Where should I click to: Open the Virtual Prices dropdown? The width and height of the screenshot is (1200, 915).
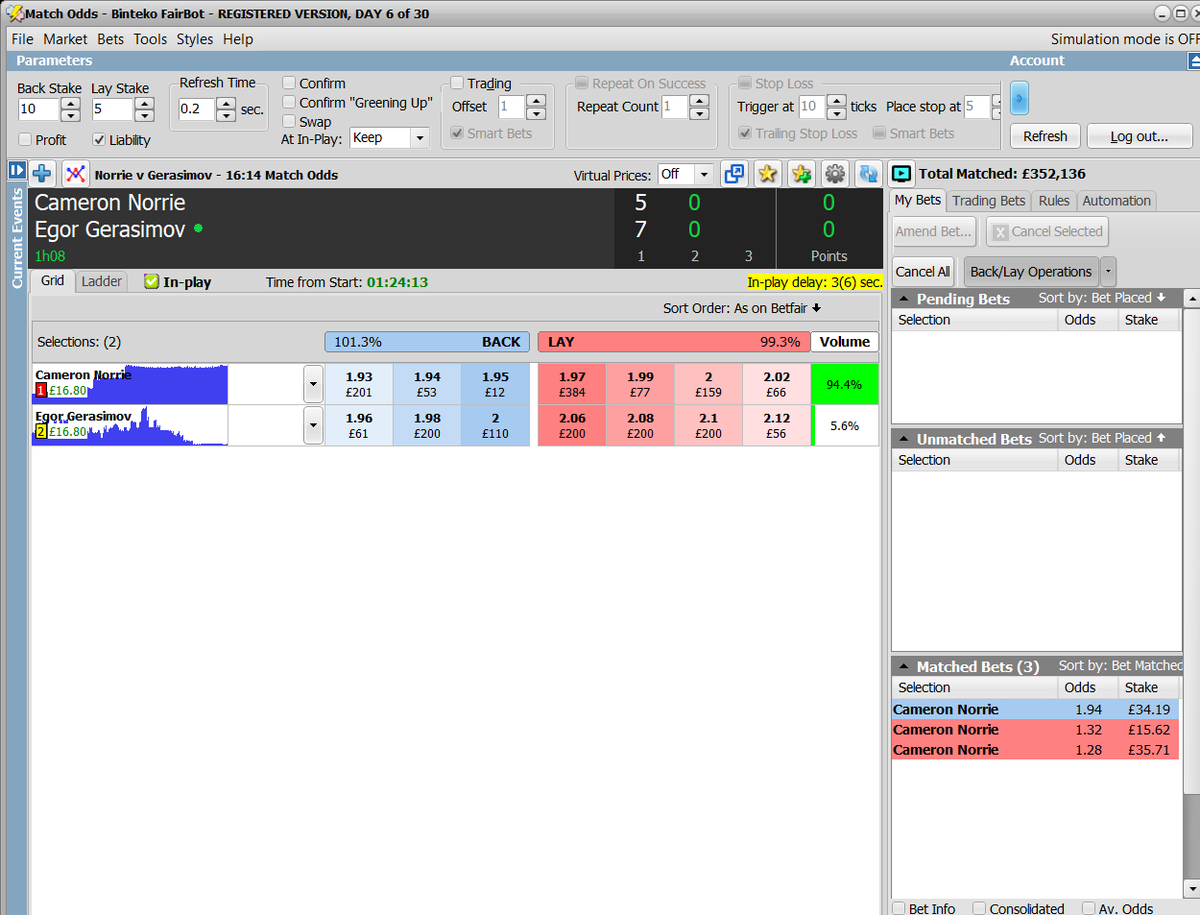(x=705, y=174)
